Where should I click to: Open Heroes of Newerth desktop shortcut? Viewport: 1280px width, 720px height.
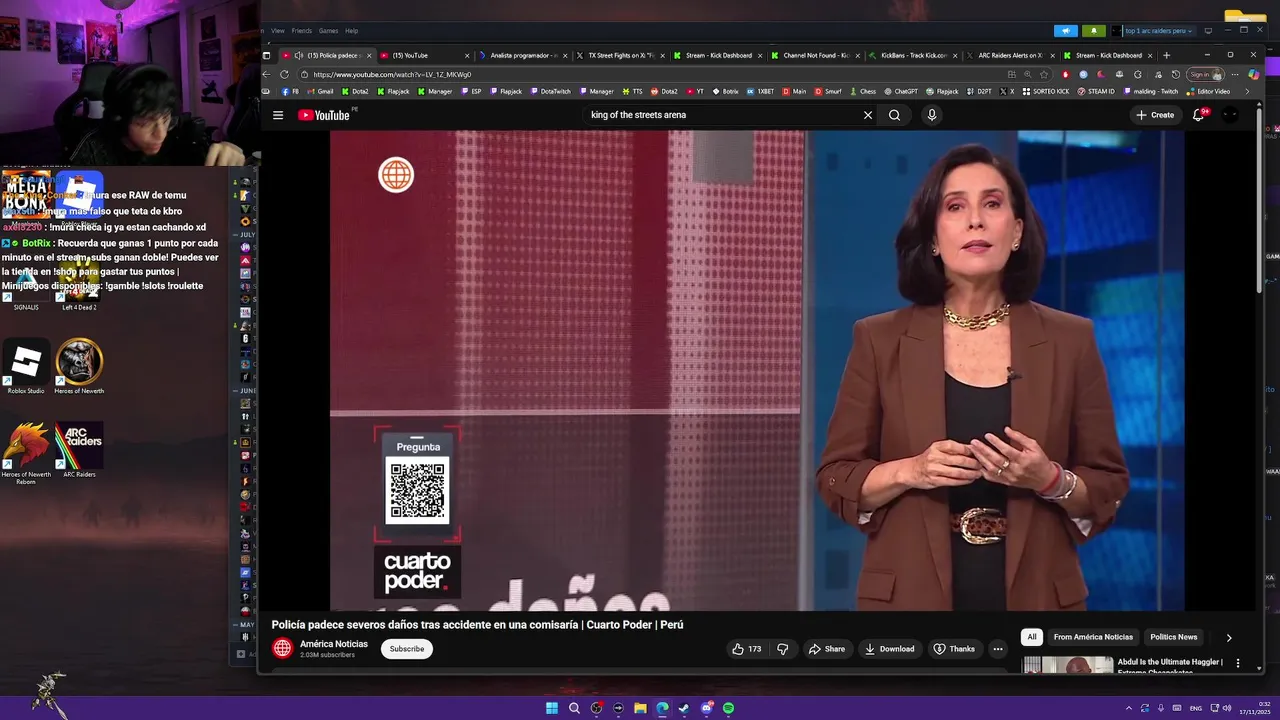pos(79,367)
